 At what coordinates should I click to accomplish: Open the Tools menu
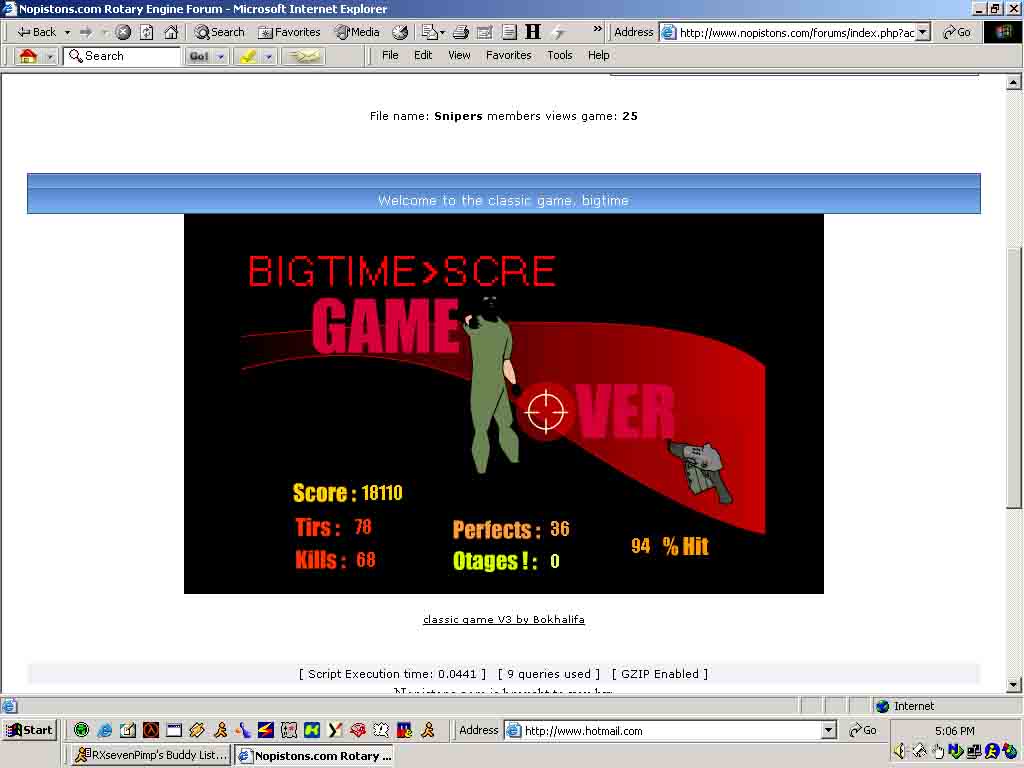click(559, 55)
